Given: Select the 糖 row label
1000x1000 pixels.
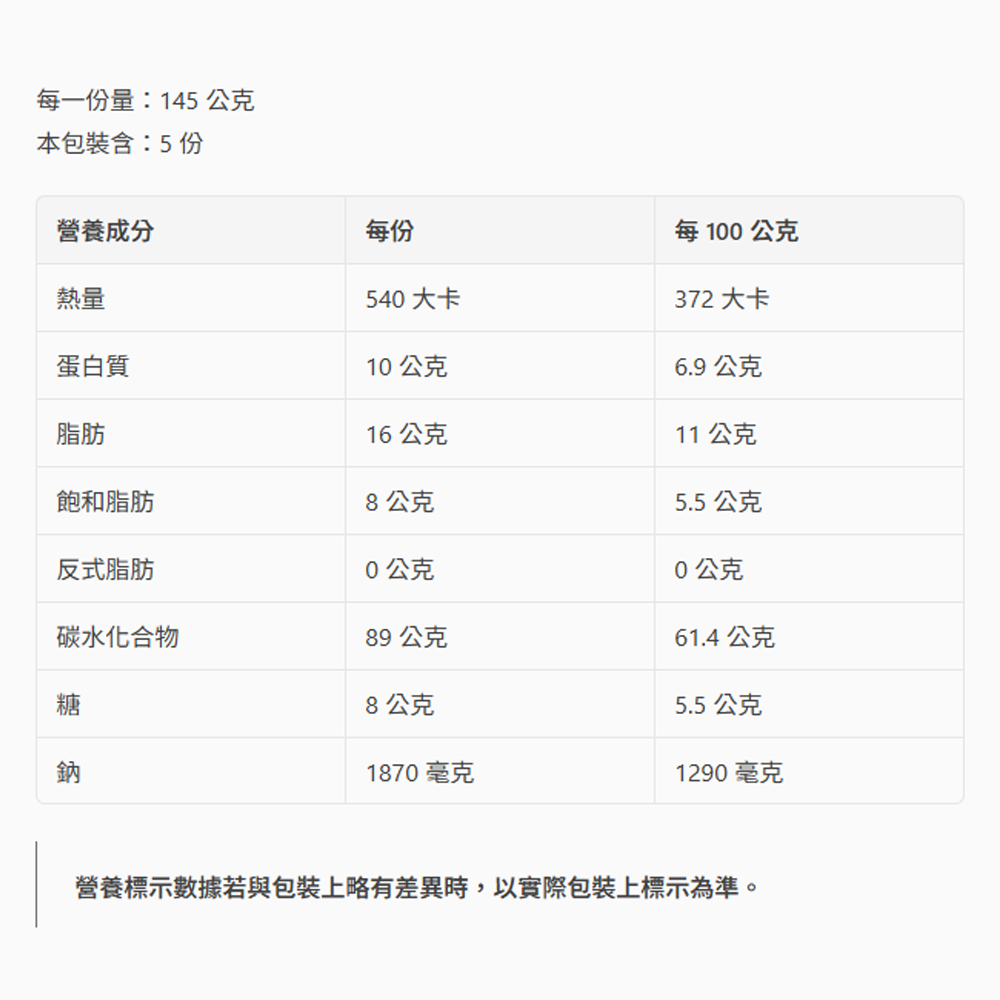Looking at the screenshot, I should (x=69, y=705).
